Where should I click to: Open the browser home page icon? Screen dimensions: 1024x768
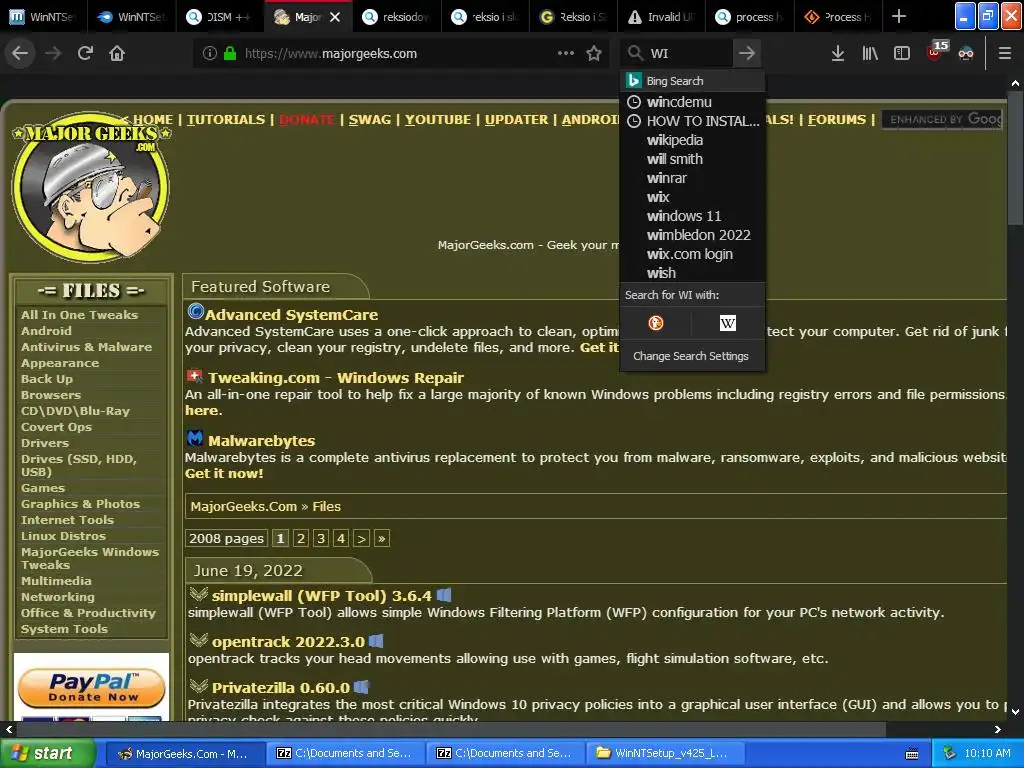coord(117,53)
